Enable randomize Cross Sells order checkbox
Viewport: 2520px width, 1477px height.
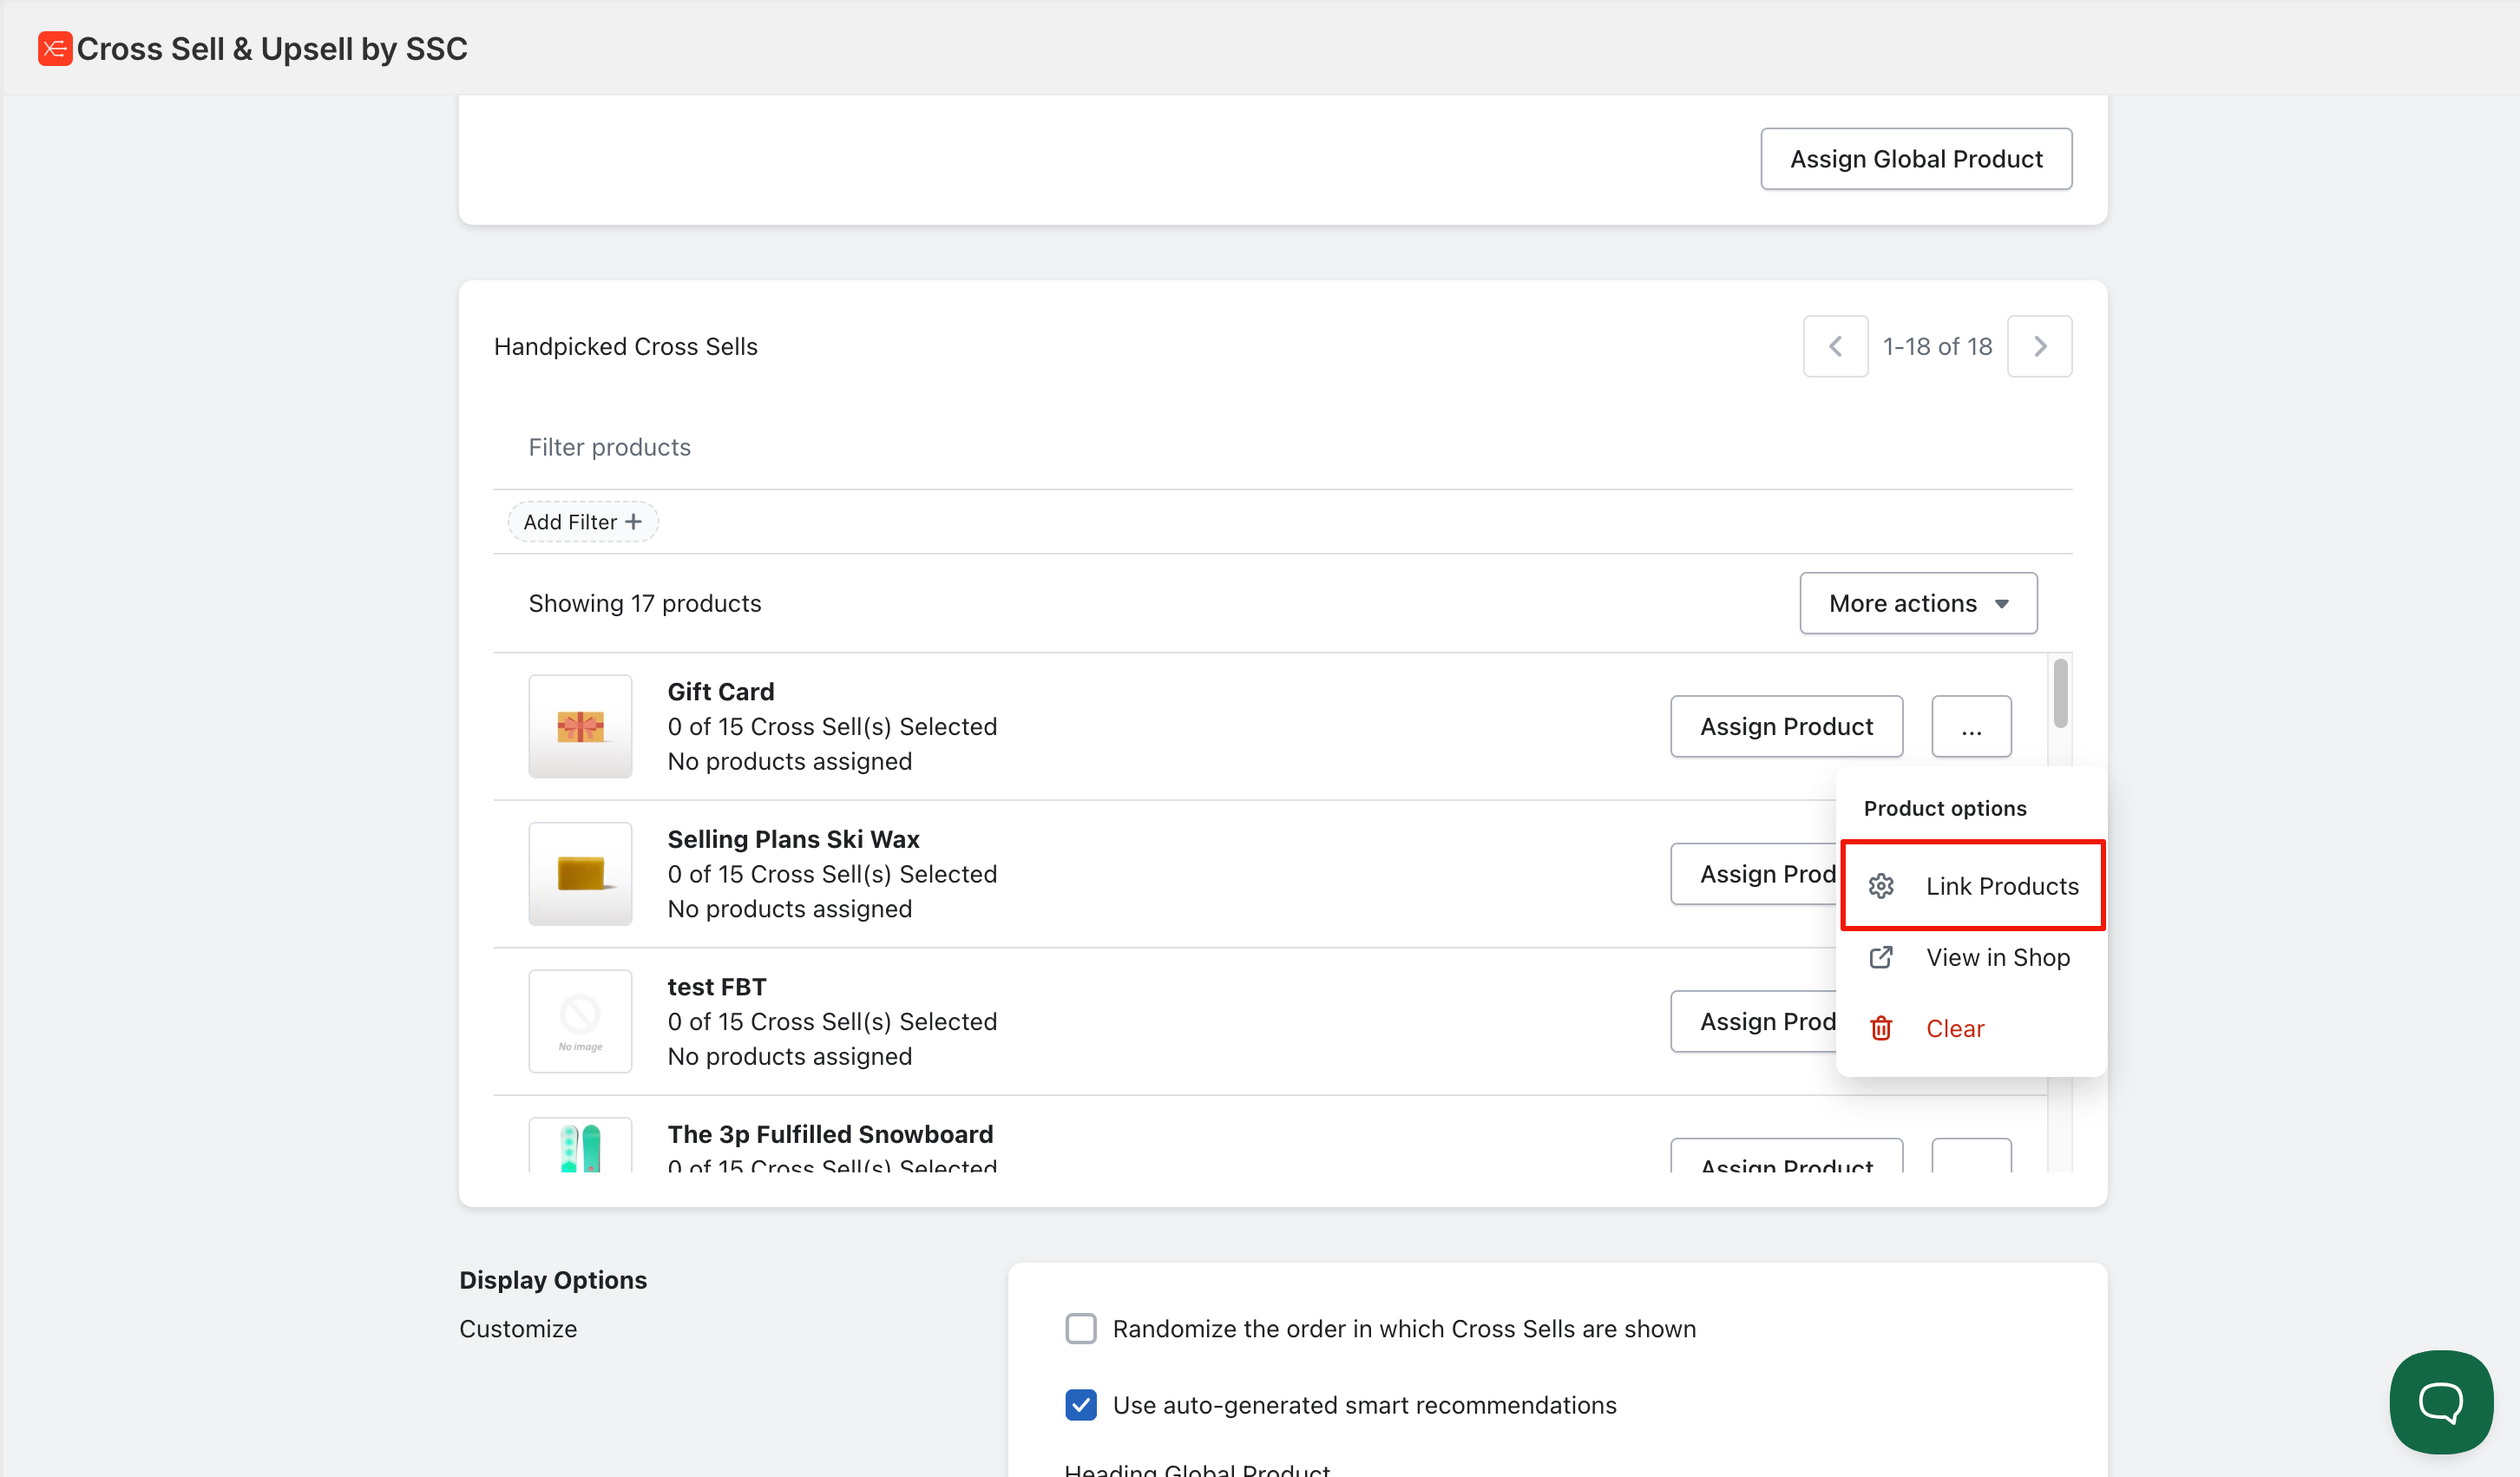[1080, 1328]
